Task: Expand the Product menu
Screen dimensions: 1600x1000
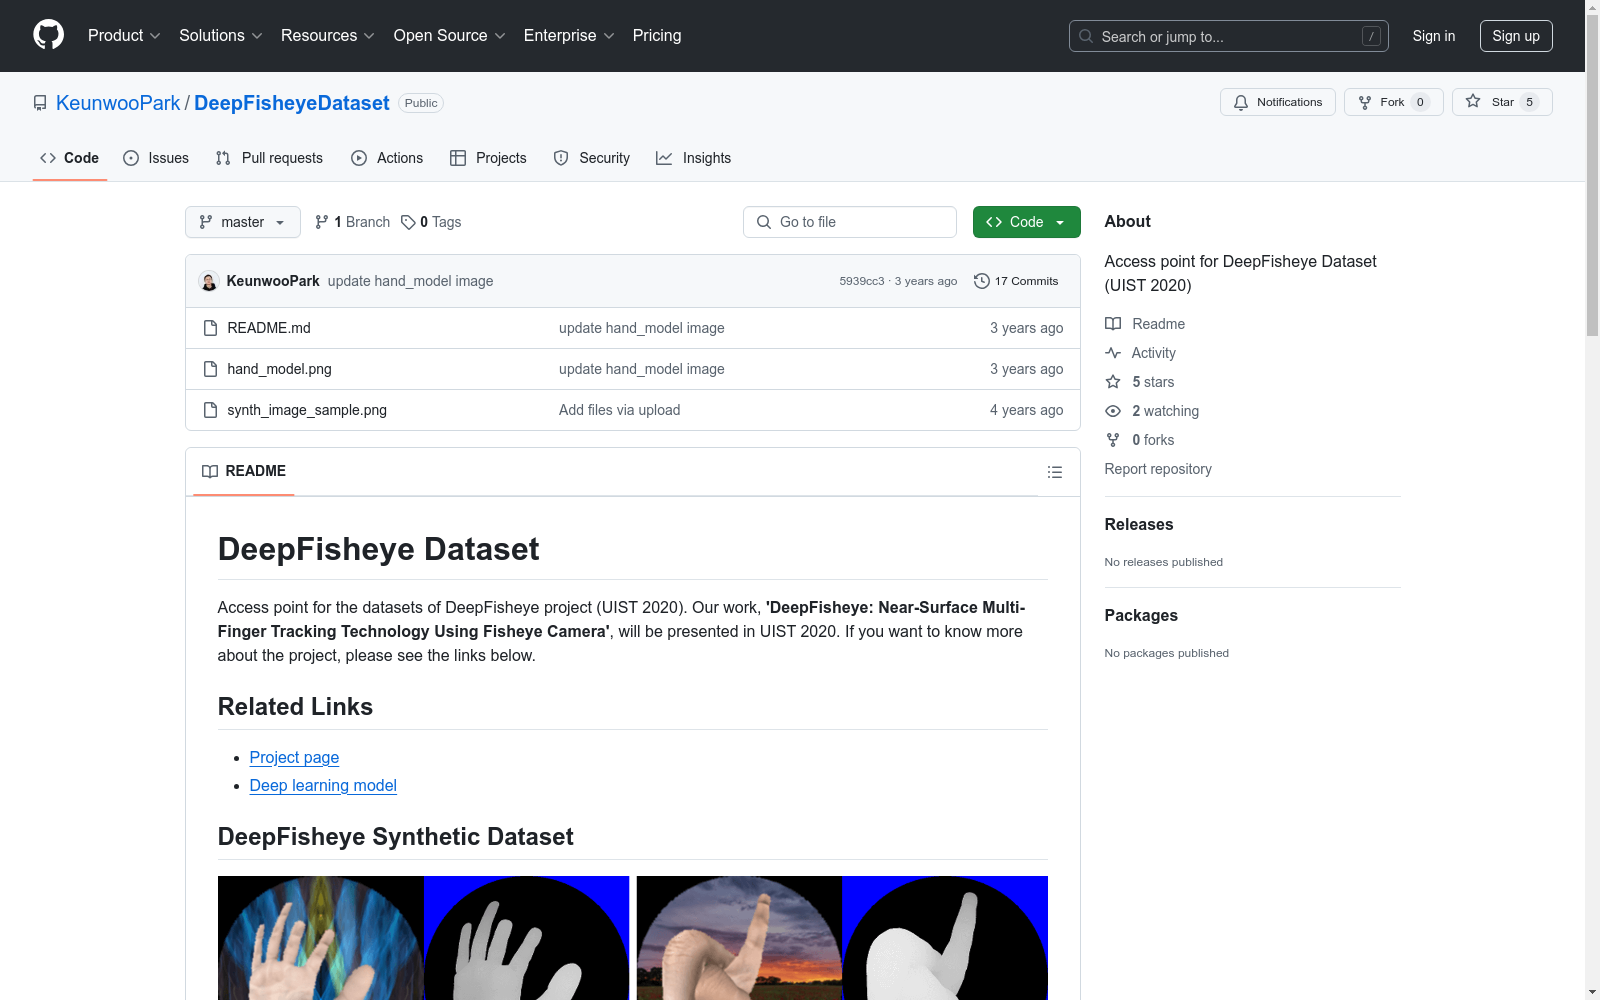Action: (124, 36)
